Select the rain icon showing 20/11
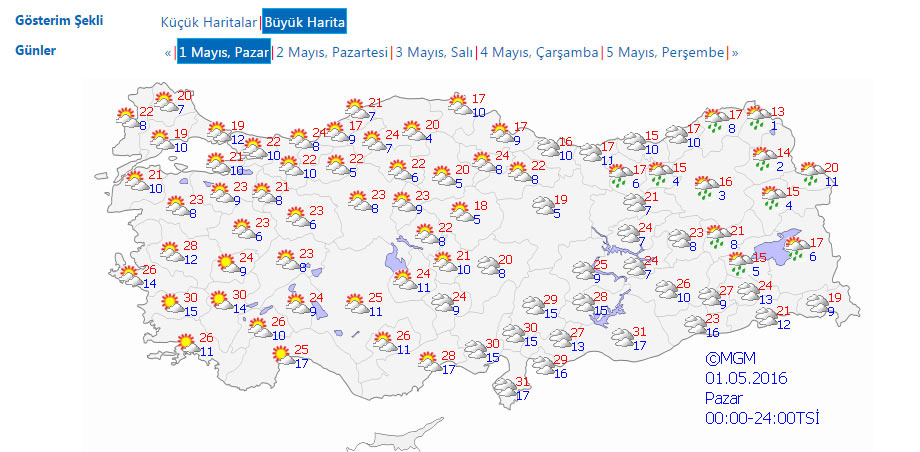The image size is (920, 452). [813, 173]
